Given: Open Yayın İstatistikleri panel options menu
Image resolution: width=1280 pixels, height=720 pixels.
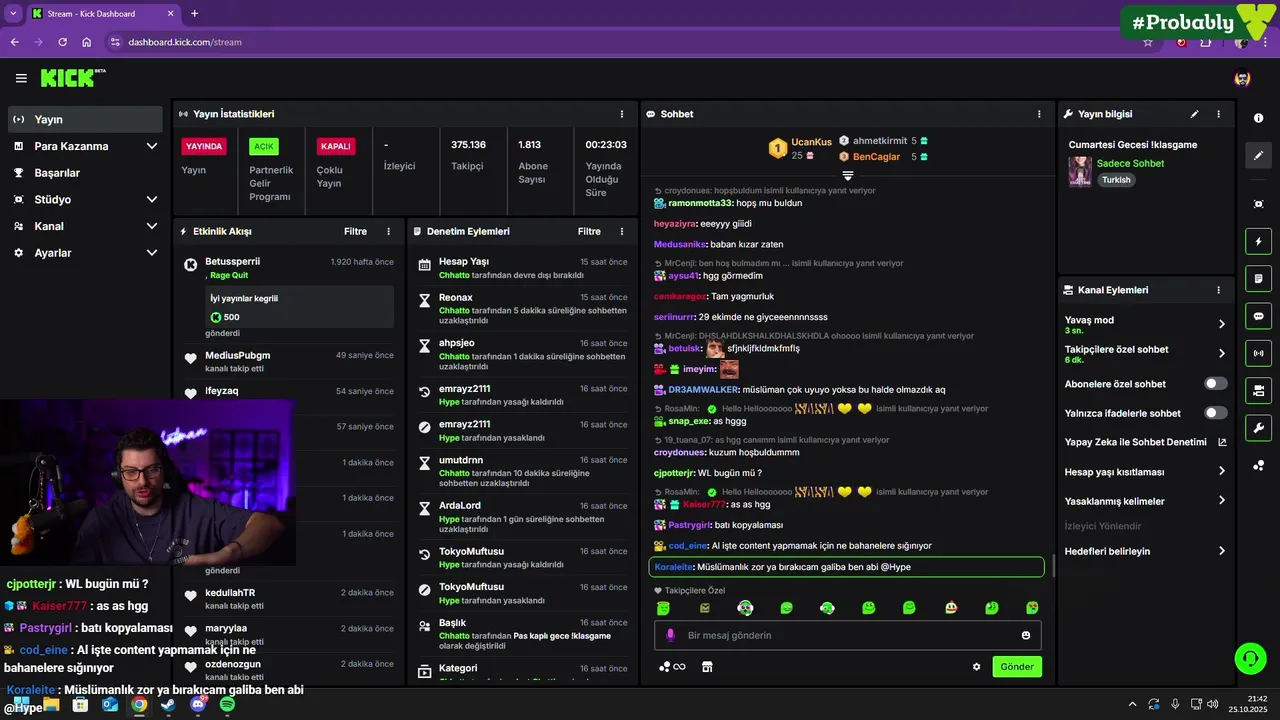Looking at the screenshot, I should coord(622,114).
